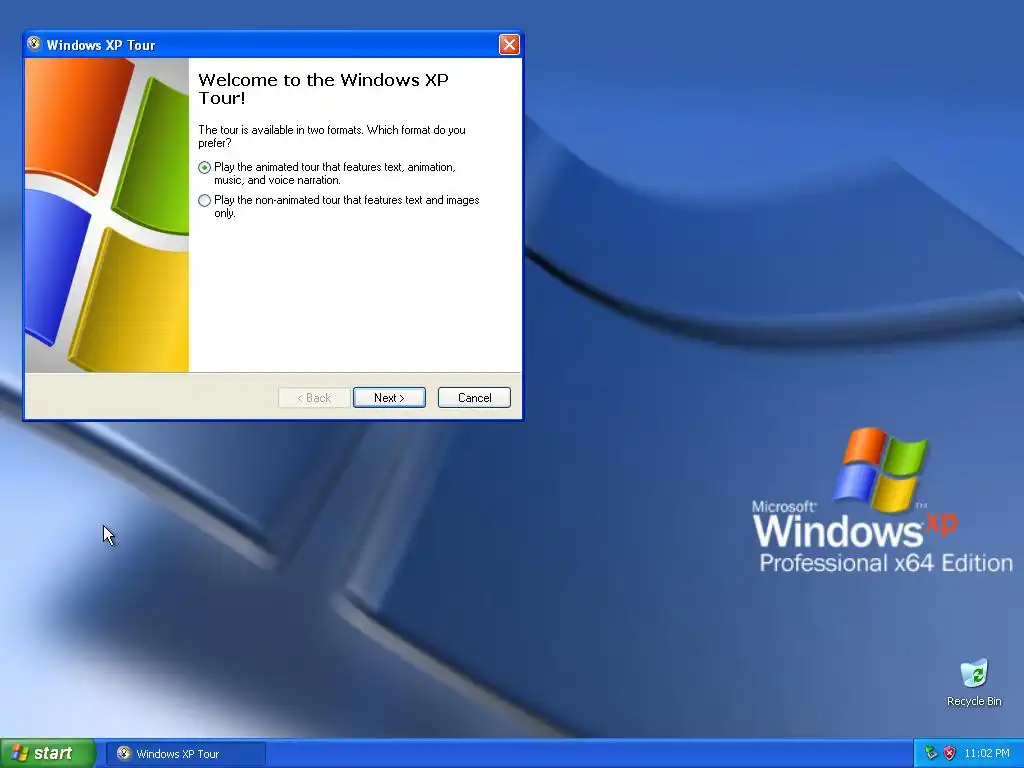Click the 'Welcome to the Windows XP Tour!' heading
The image size is (1024, 768).
(323, 89)
